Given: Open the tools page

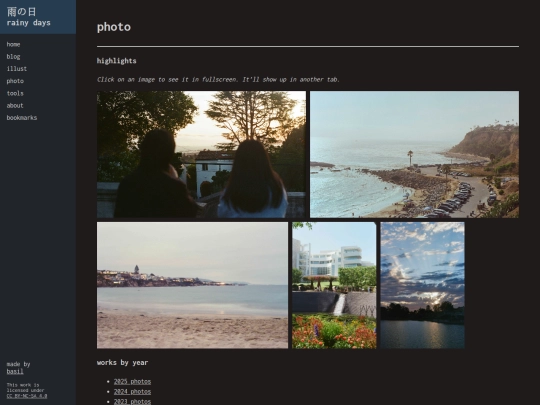Looking at the screenshot, I should click(x=15, y=93).
